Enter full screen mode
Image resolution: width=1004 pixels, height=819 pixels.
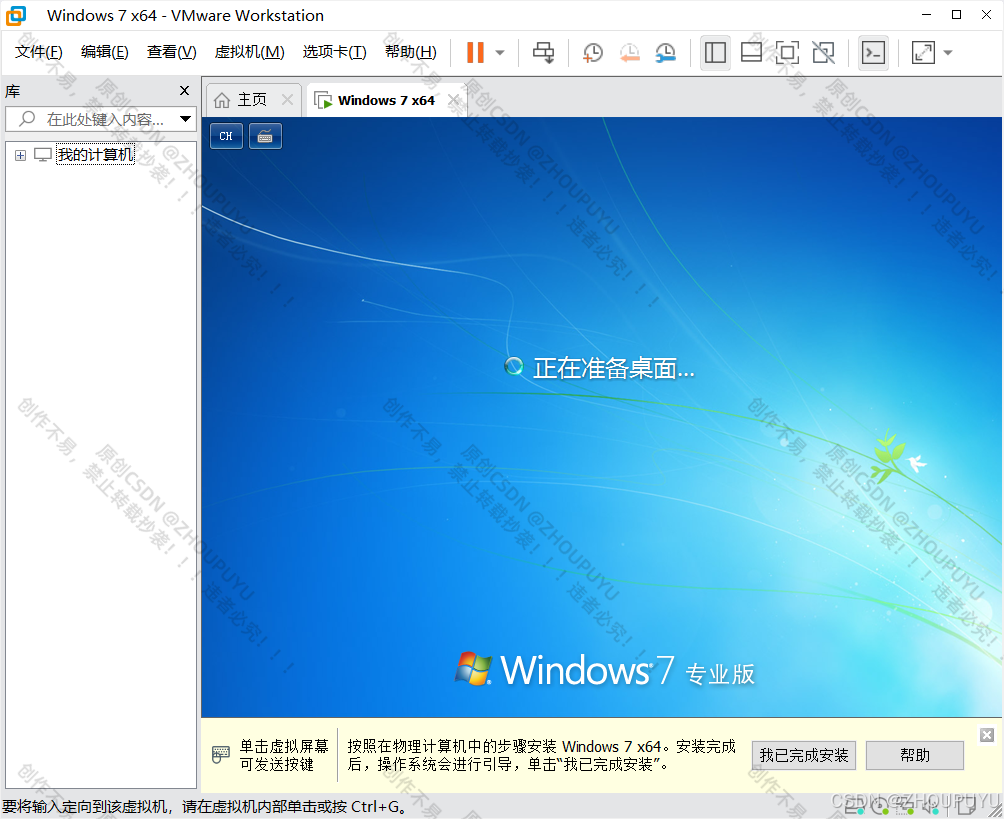[x=787, y=53]
